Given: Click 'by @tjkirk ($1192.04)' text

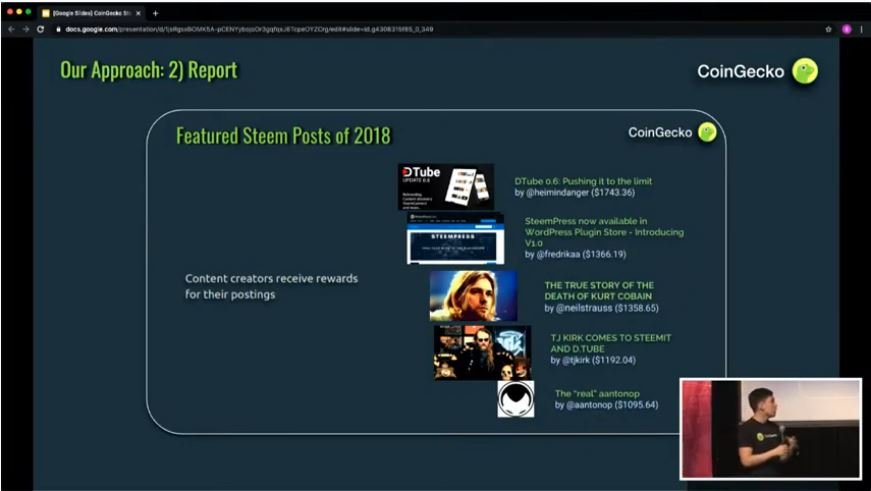Looking at the screenshot, I should [593, 360].
